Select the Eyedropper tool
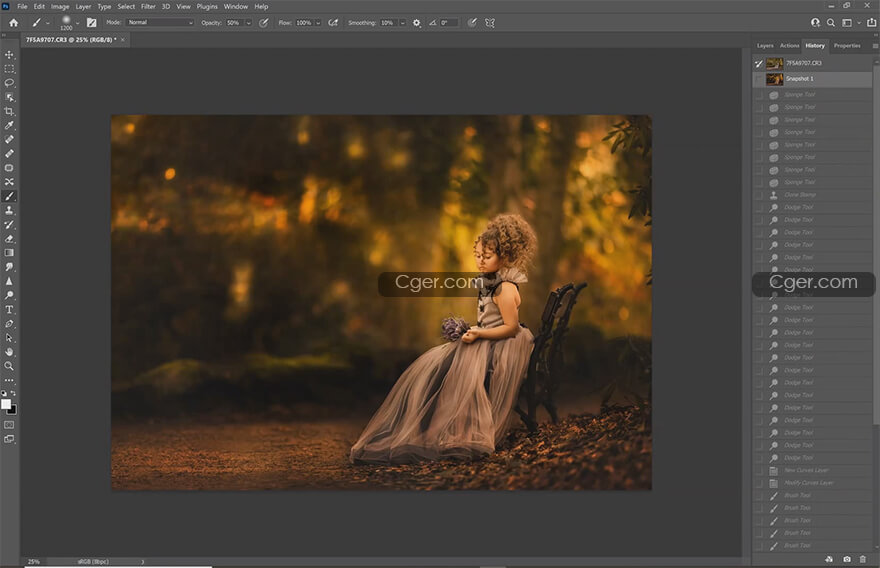Image resolution: width=880 pixels, height=568 pixels. pos(9,125)
